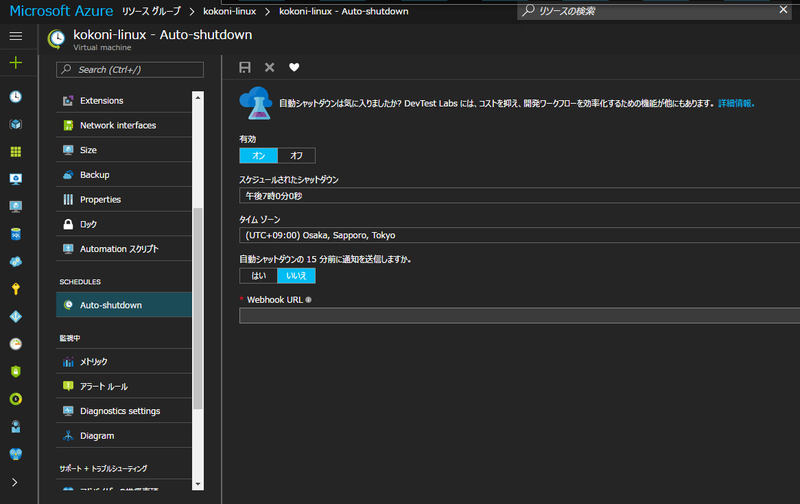Click the menu's vertical scrollbar thumb
This screenshot has width=800, height=504.
[x=198, y=308]
